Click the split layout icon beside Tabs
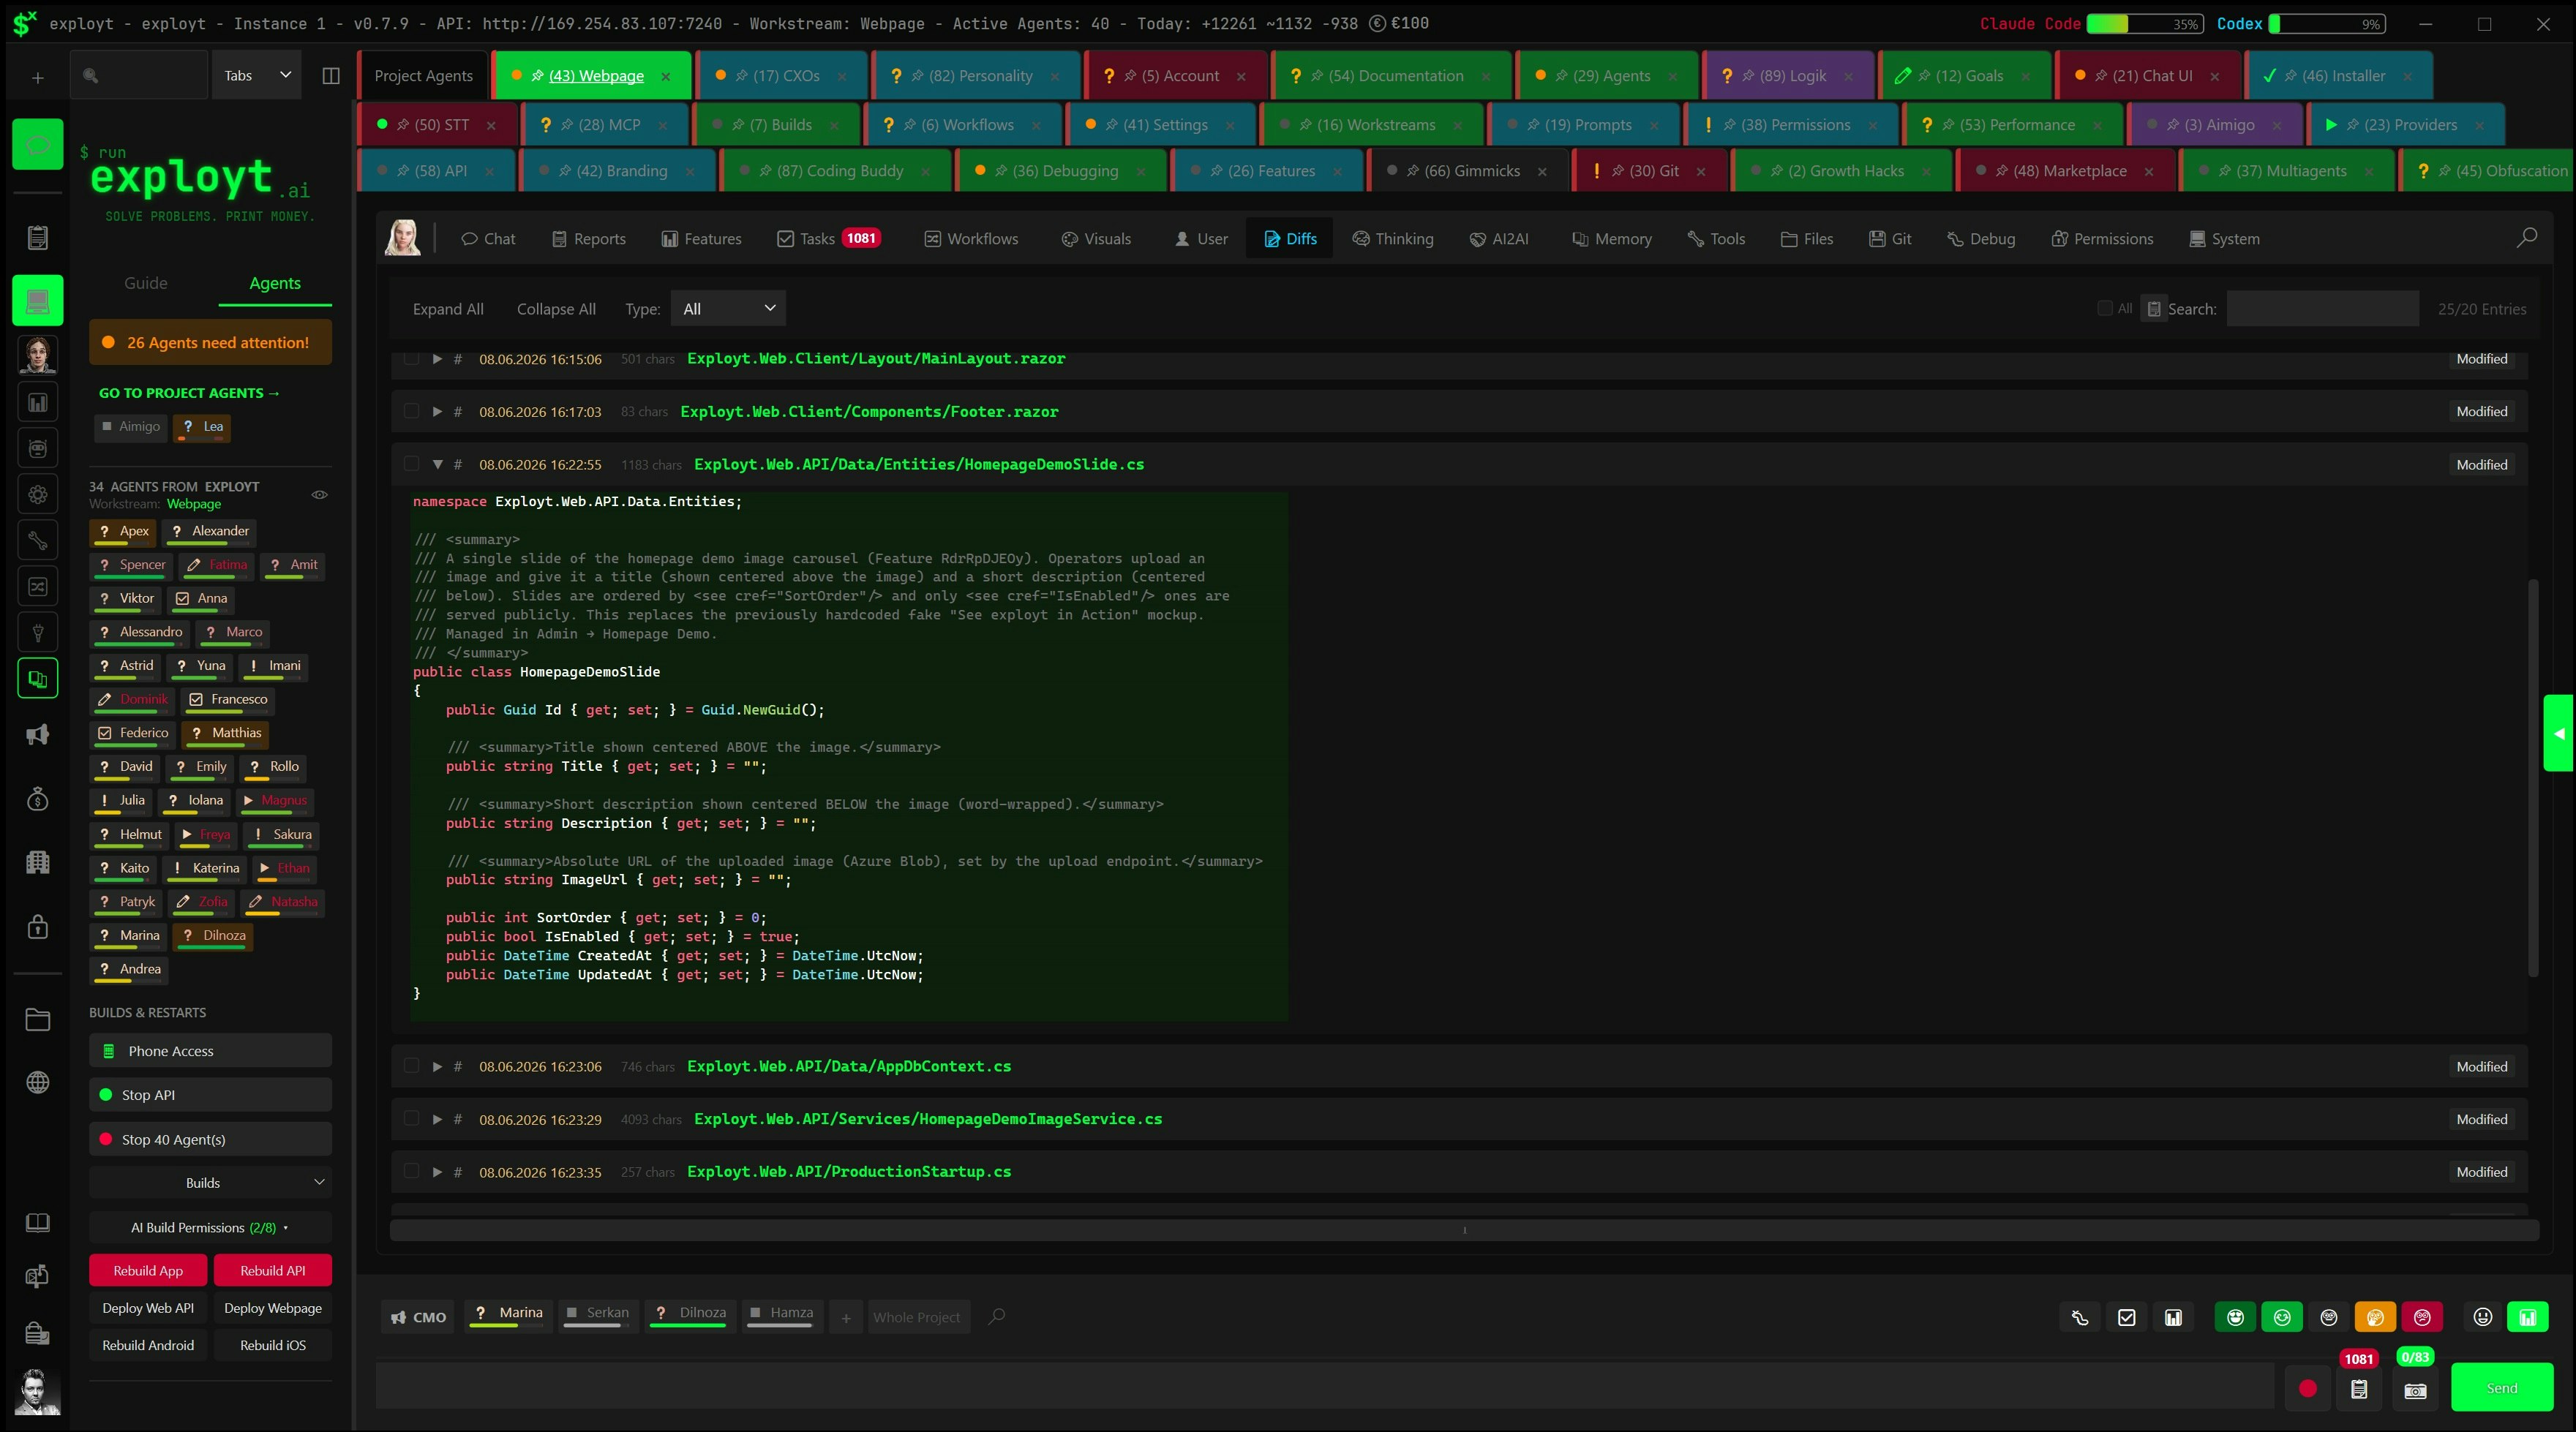Image resolution: width=2576 pixels, height=1432 pixels. click(x=331, y=76)
